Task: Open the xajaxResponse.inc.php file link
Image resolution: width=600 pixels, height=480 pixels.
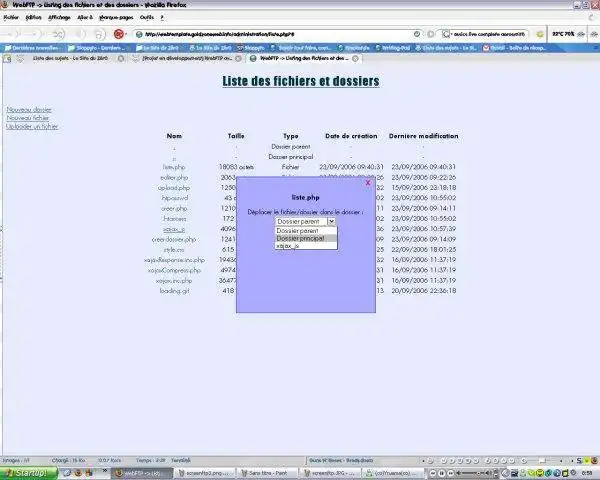Action: click(174, 260)
